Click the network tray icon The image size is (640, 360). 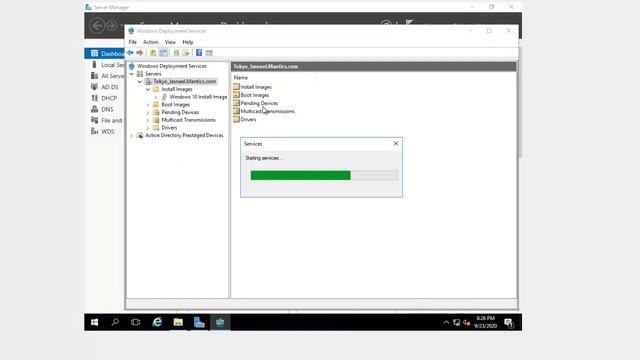pos(457,322)
